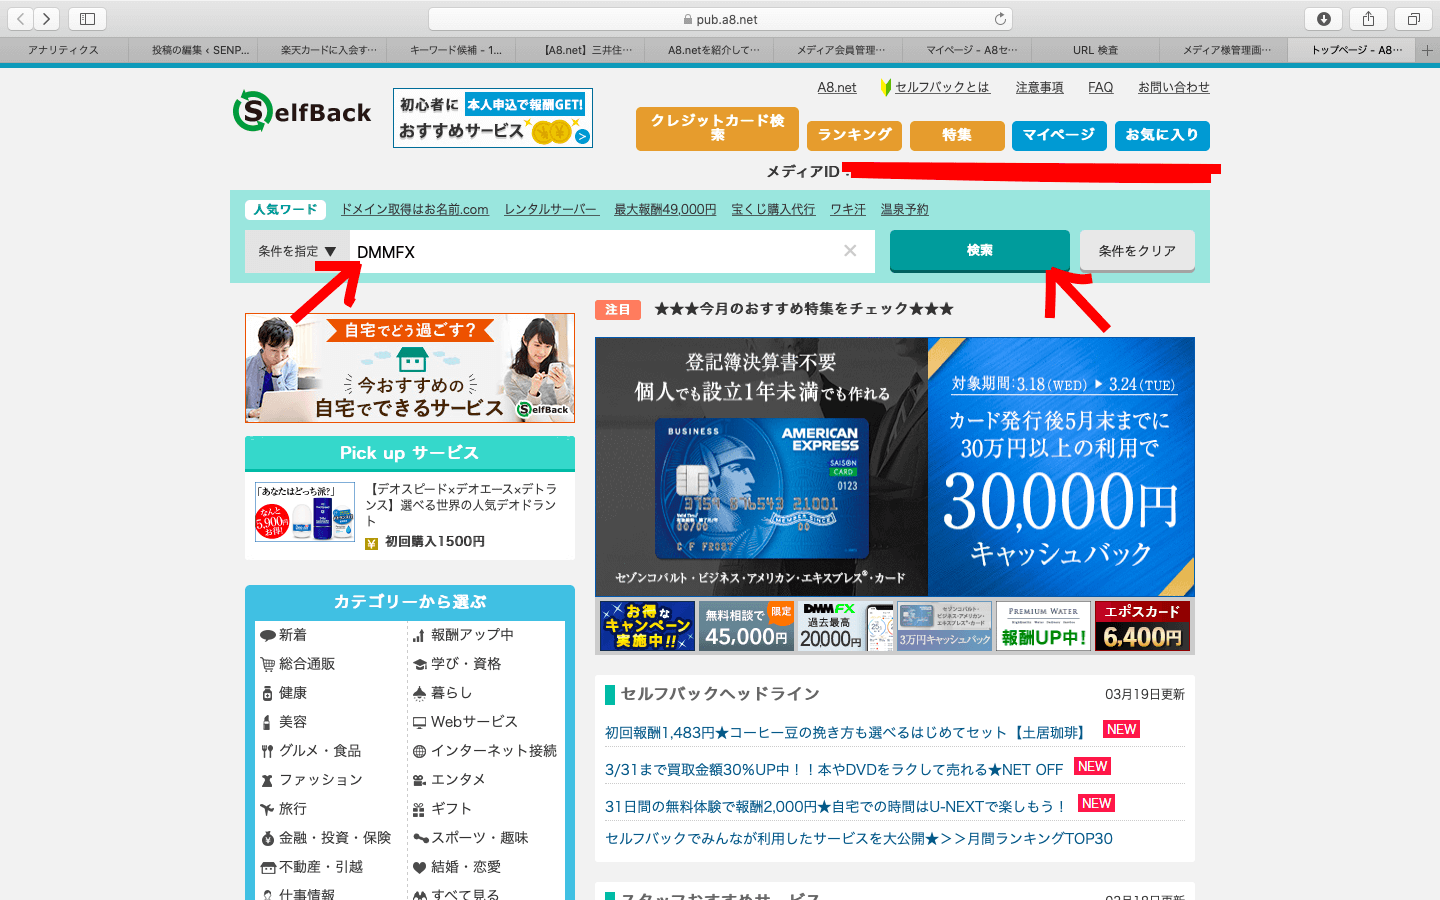Click the pub.a8.net address bar
1440x900 pixels.
[x=720, y=19]
